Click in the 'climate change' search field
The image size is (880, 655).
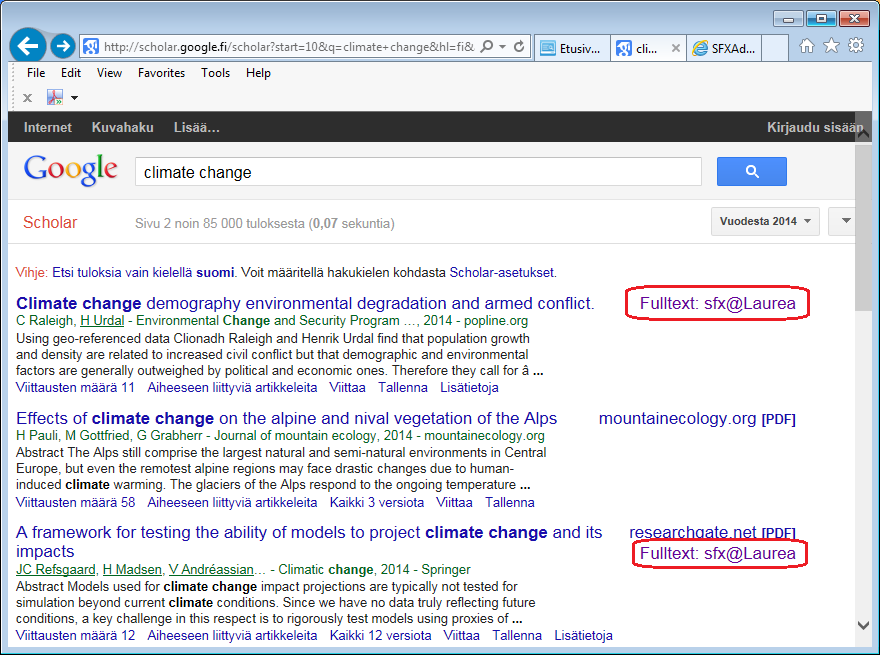[x=418, y=172]
